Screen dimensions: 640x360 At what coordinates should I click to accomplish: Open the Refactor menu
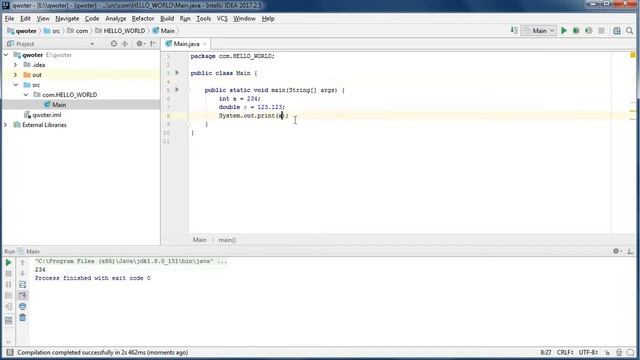(143, 18)
